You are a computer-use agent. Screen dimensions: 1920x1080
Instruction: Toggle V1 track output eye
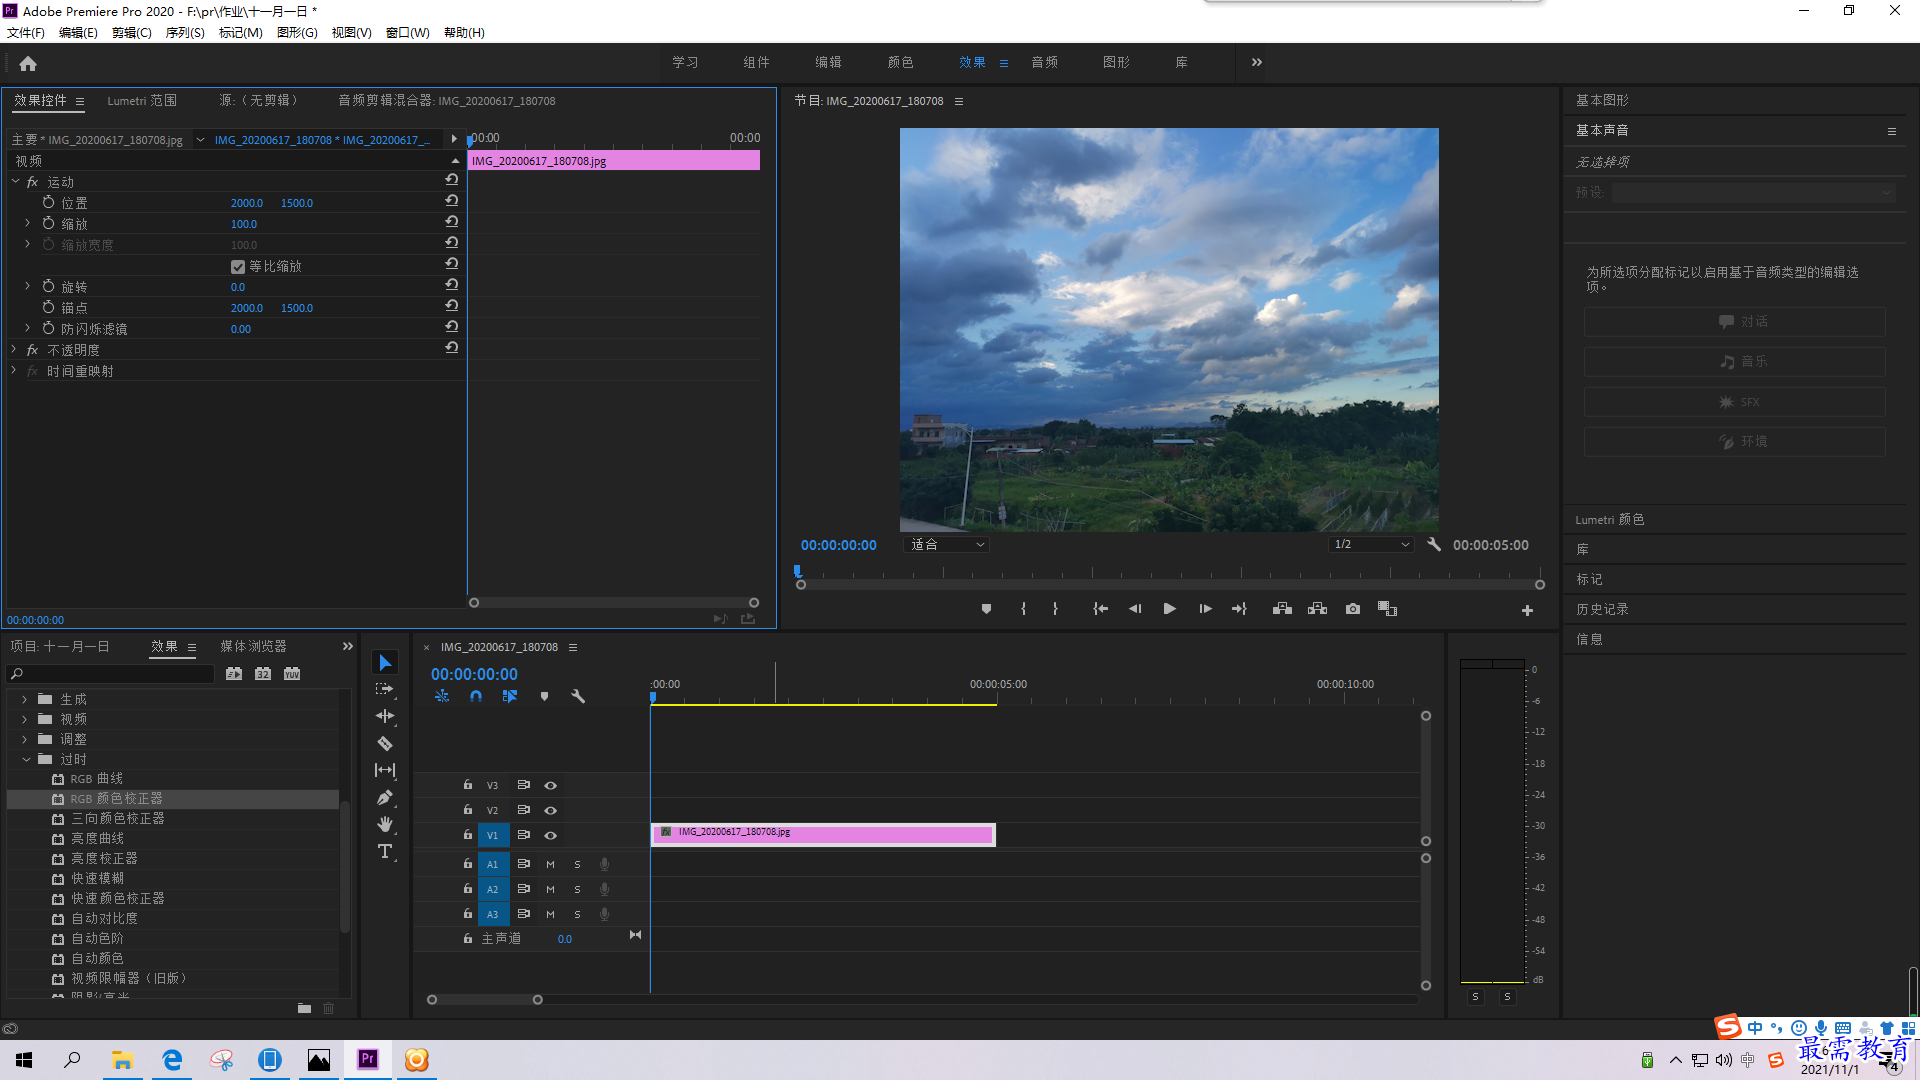[550, 836]
